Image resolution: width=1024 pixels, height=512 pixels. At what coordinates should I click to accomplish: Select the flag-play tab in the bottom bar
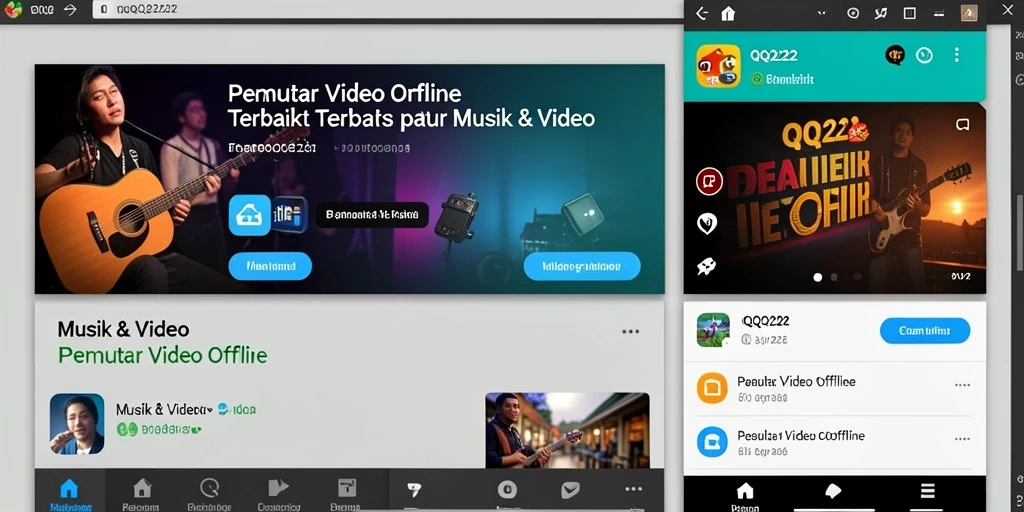[x=279, y=494]
